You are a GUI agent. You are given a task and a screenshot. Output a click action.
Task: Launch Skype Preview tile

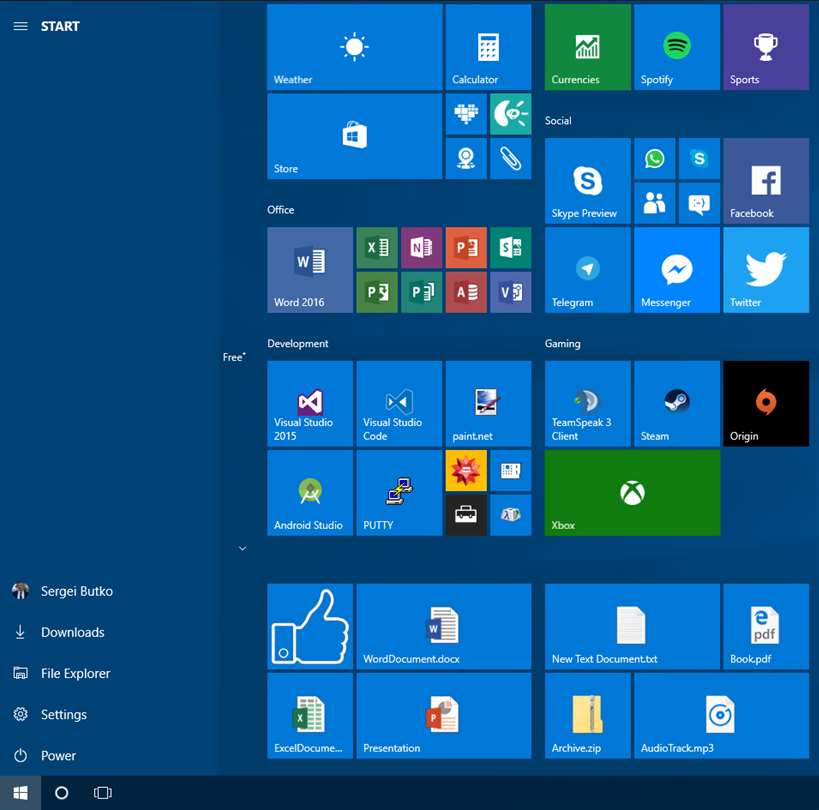[x=588, y=181]
